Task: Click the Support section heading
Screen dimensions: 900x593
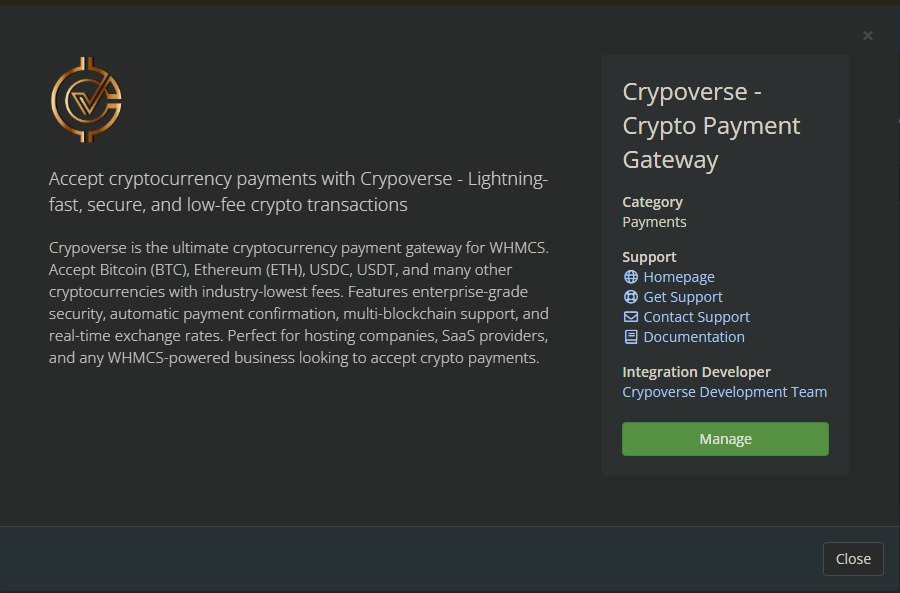Action: pyautogui.click(x=649, y=257)
